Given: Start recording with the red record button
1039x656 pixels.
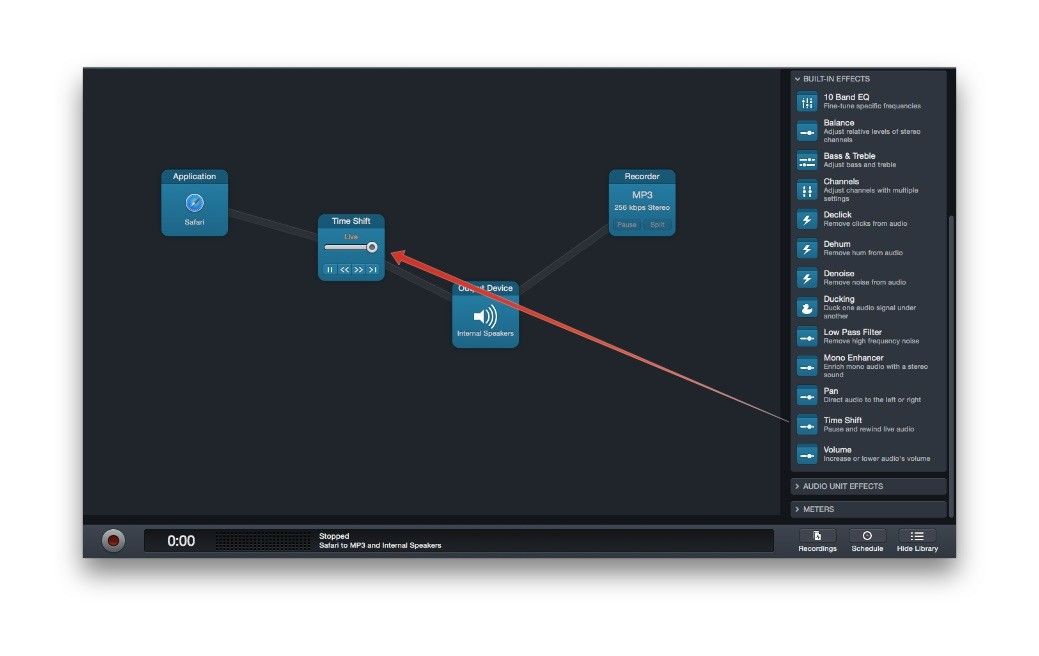Looking at the screenshot, I should pos(114,541).
